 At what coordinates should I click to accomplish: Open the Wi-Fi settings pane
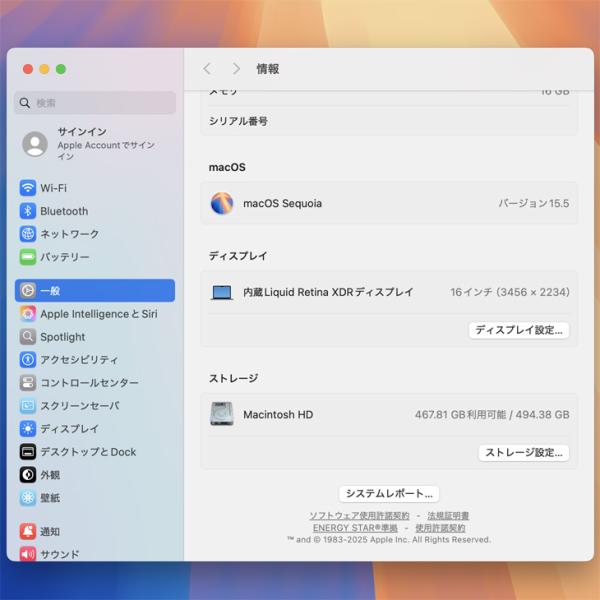pos(95,188)
